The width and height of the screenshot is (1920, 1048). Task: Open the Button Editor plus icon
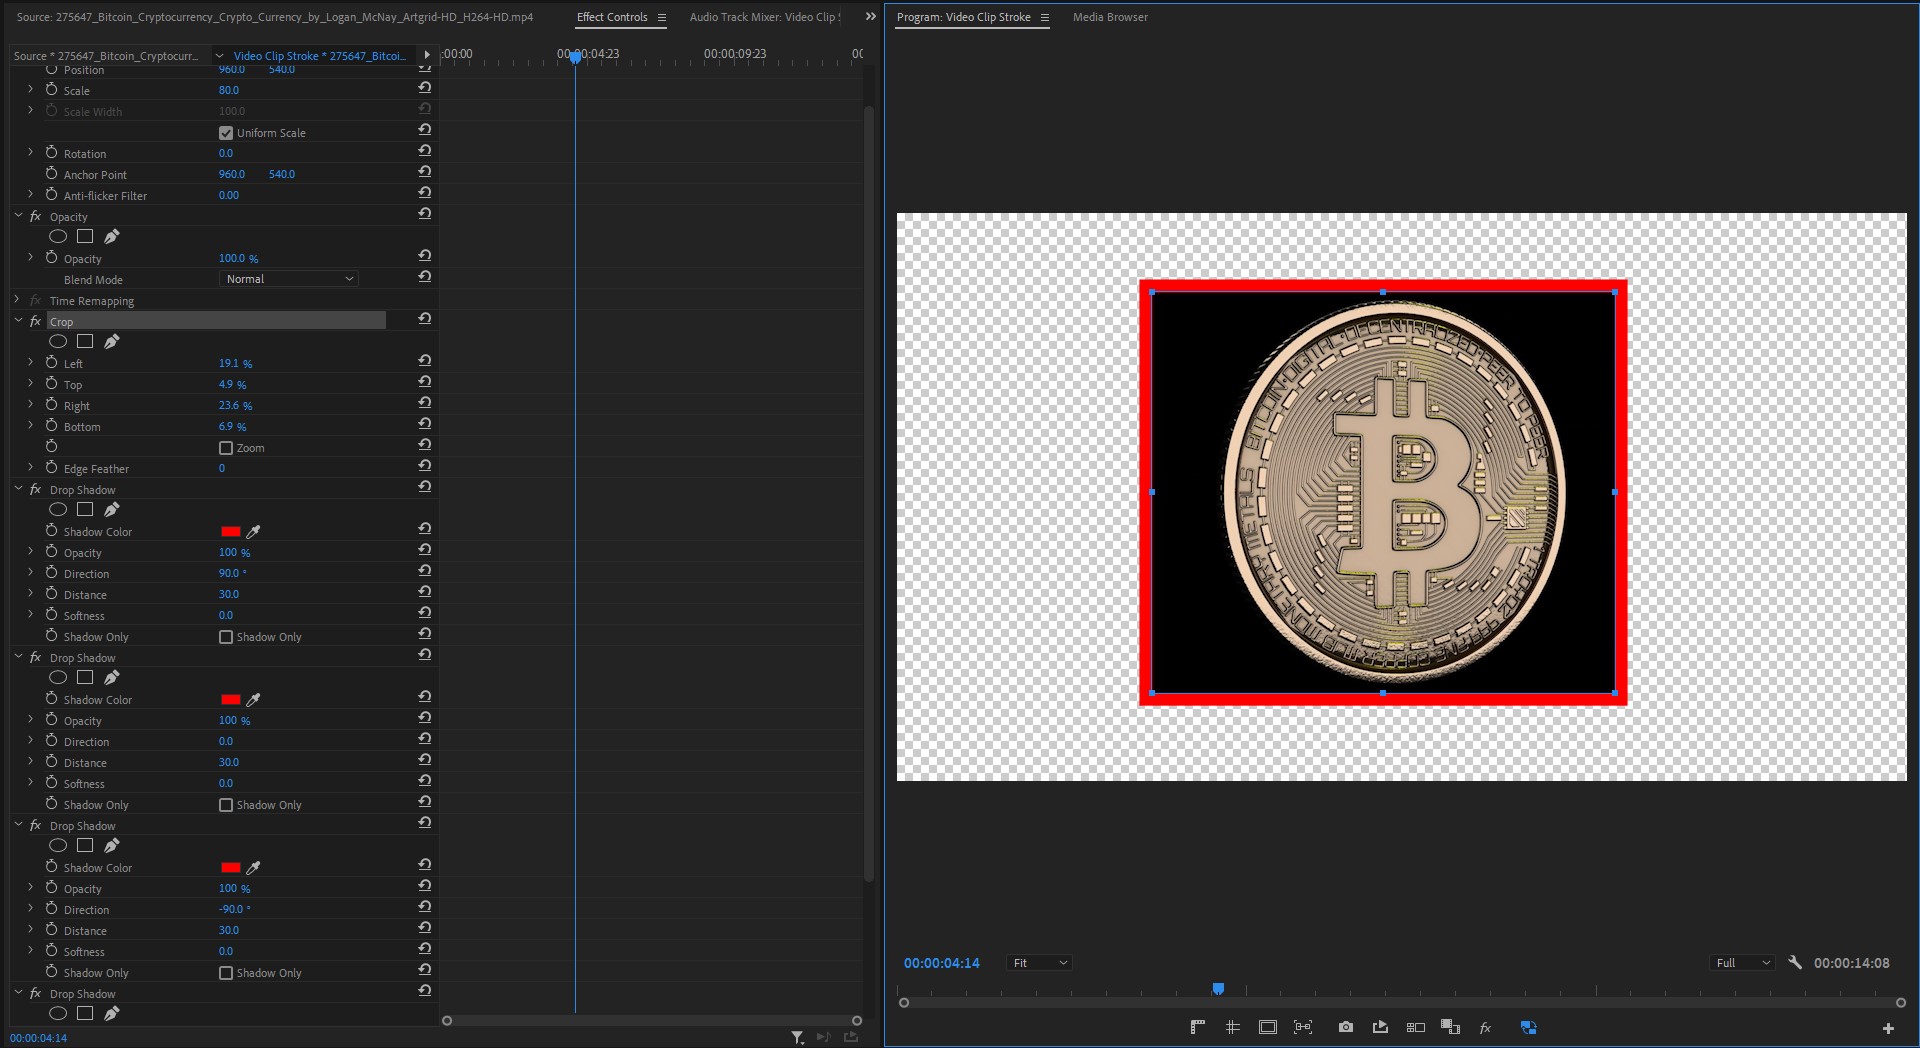1887,1028
